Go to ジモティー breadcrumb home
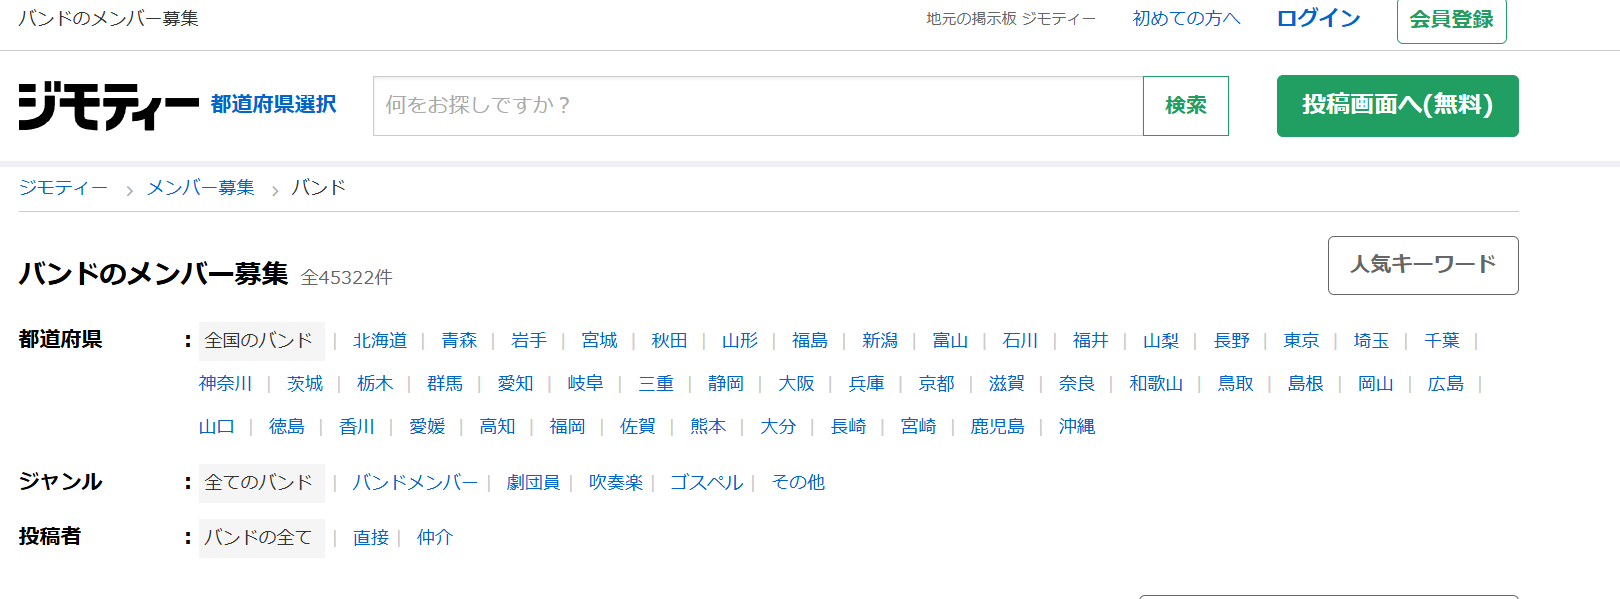Screen dimensions: 1620x599 [63, 188]
